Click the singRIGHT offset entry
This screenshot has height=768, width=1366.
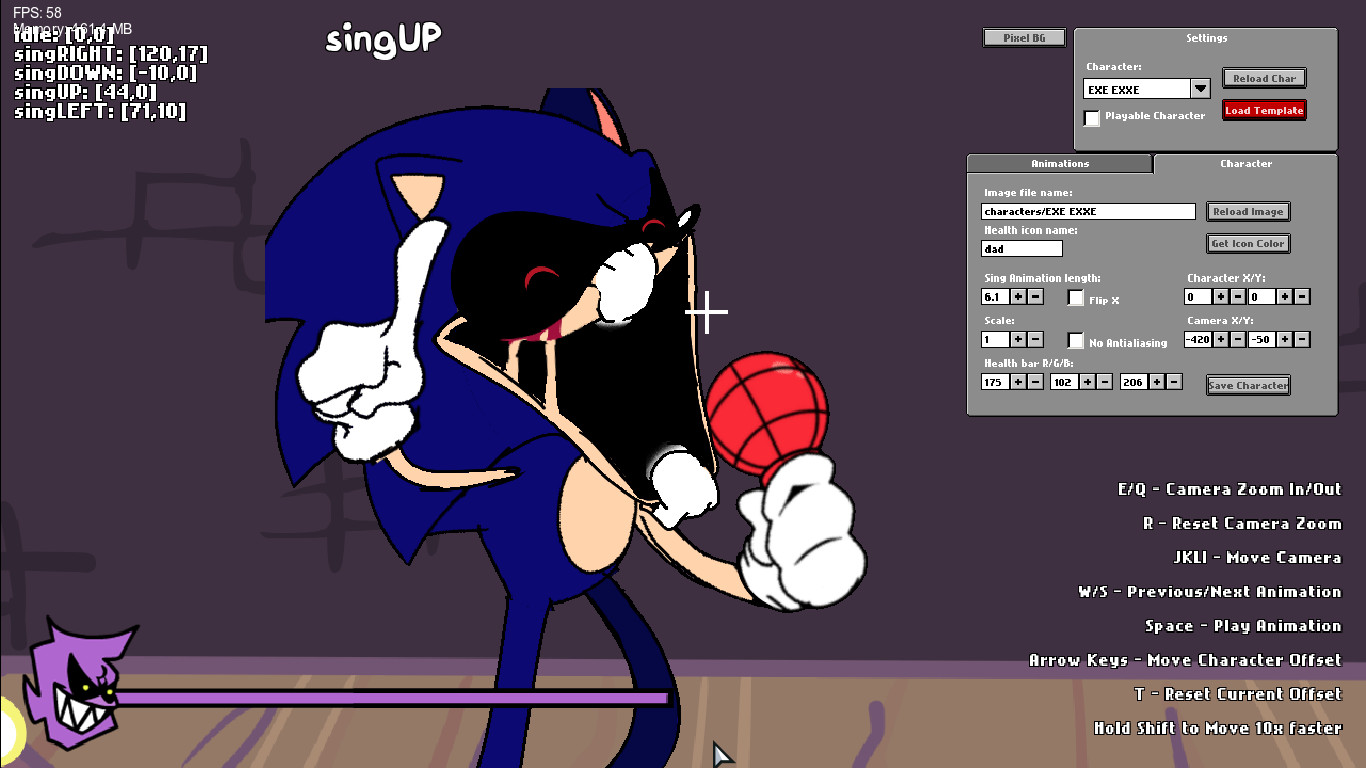tap(111, 55)
